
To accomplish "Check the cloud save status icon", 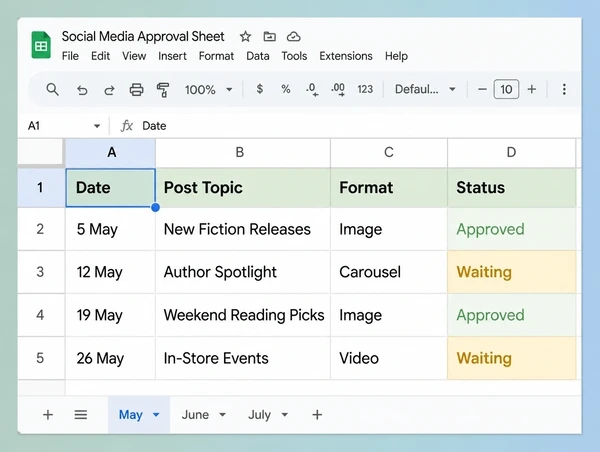I will [x=293, y=37].
